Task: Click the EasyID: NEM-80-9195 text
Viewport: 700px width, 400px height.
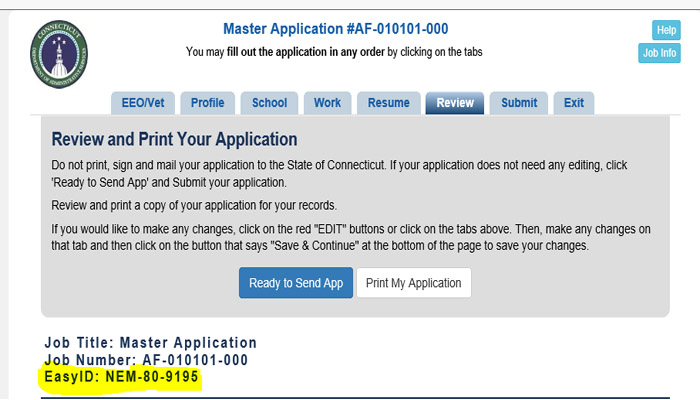Action: [121, 377]
